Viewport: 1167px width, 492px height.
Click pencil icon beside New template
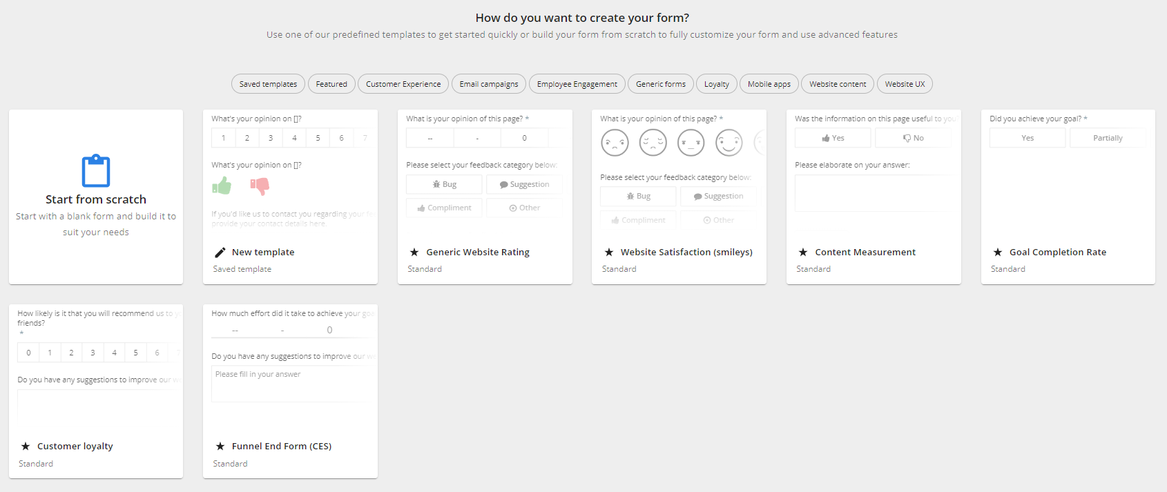tap(220, 252)
